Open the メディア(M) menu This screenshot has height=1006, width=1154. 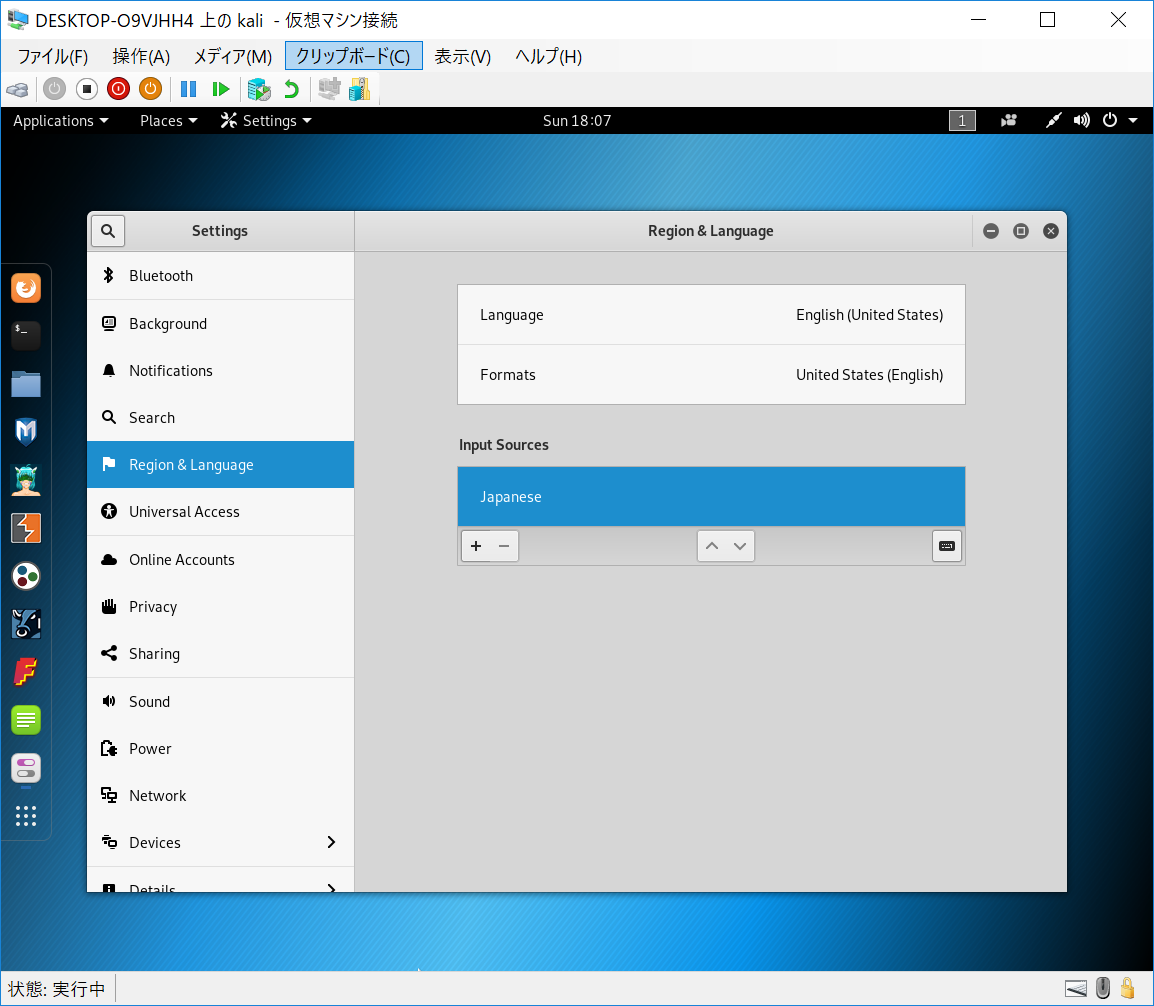coord(232,56)
